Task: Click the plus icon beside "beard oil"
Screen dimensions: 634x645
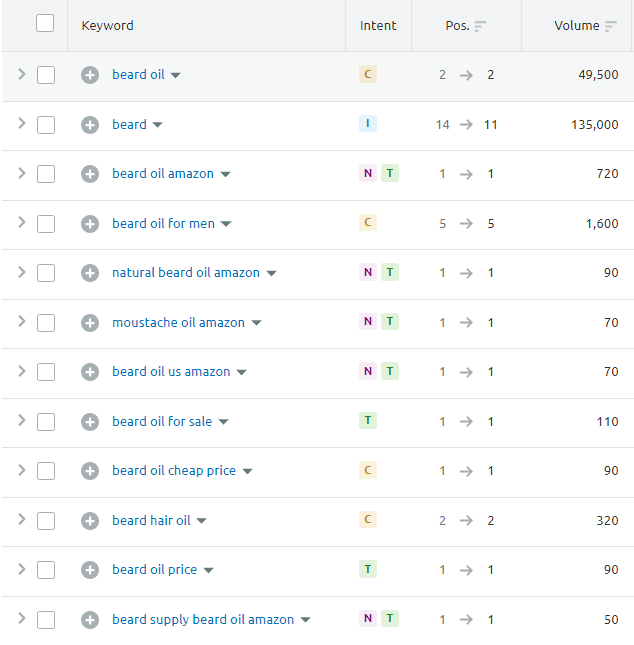Action: pyautogui.click(x=90, y=75)
